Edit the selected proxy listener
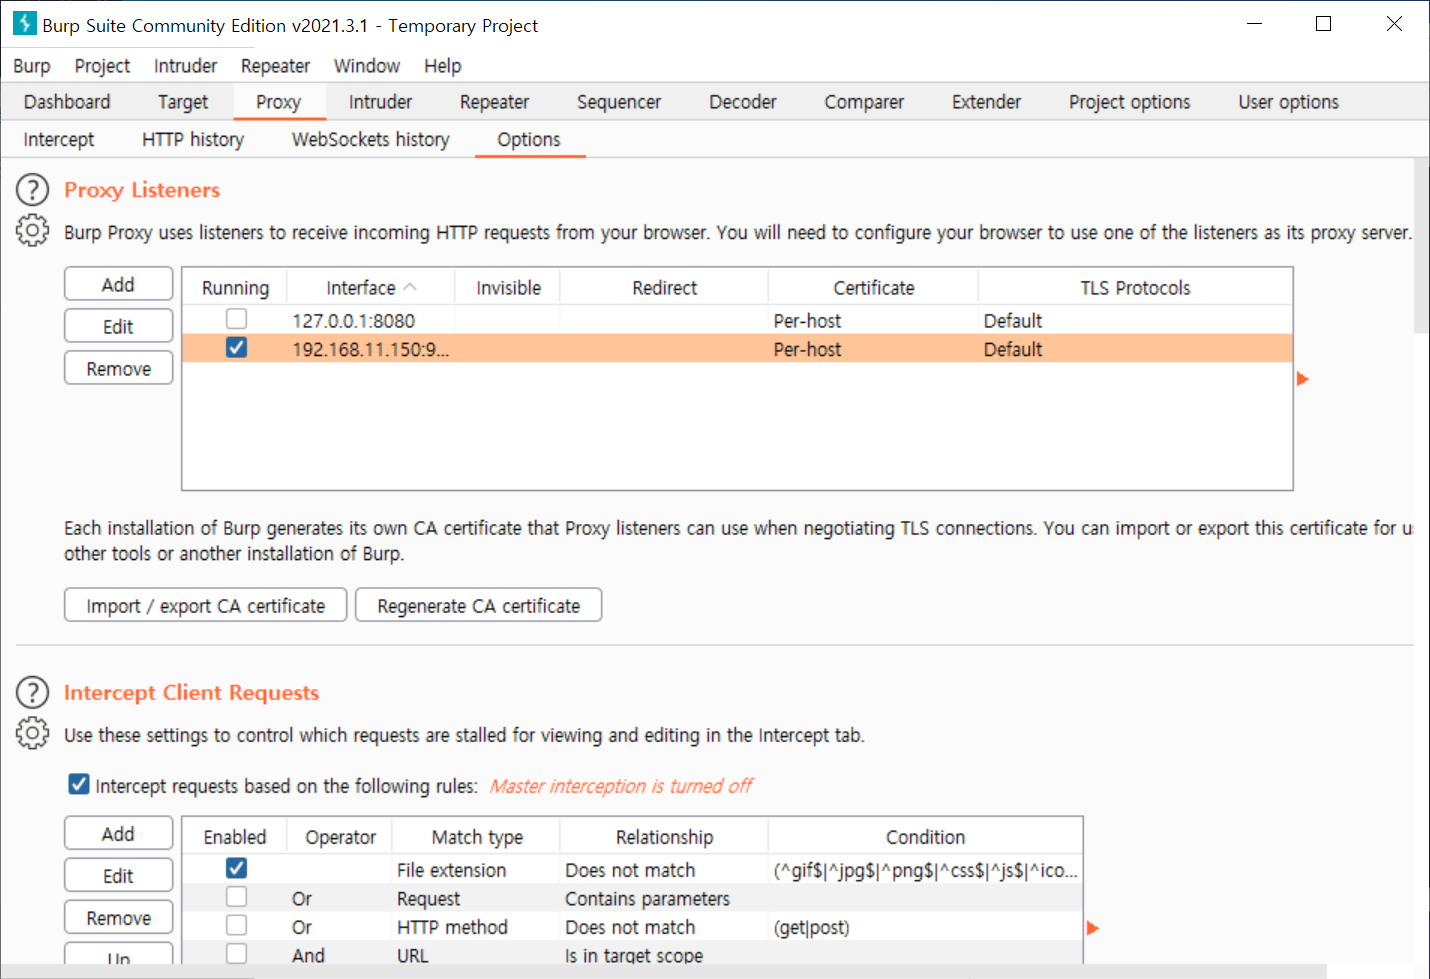This screenshot has height=979, width=1430. tap(118, 326)
